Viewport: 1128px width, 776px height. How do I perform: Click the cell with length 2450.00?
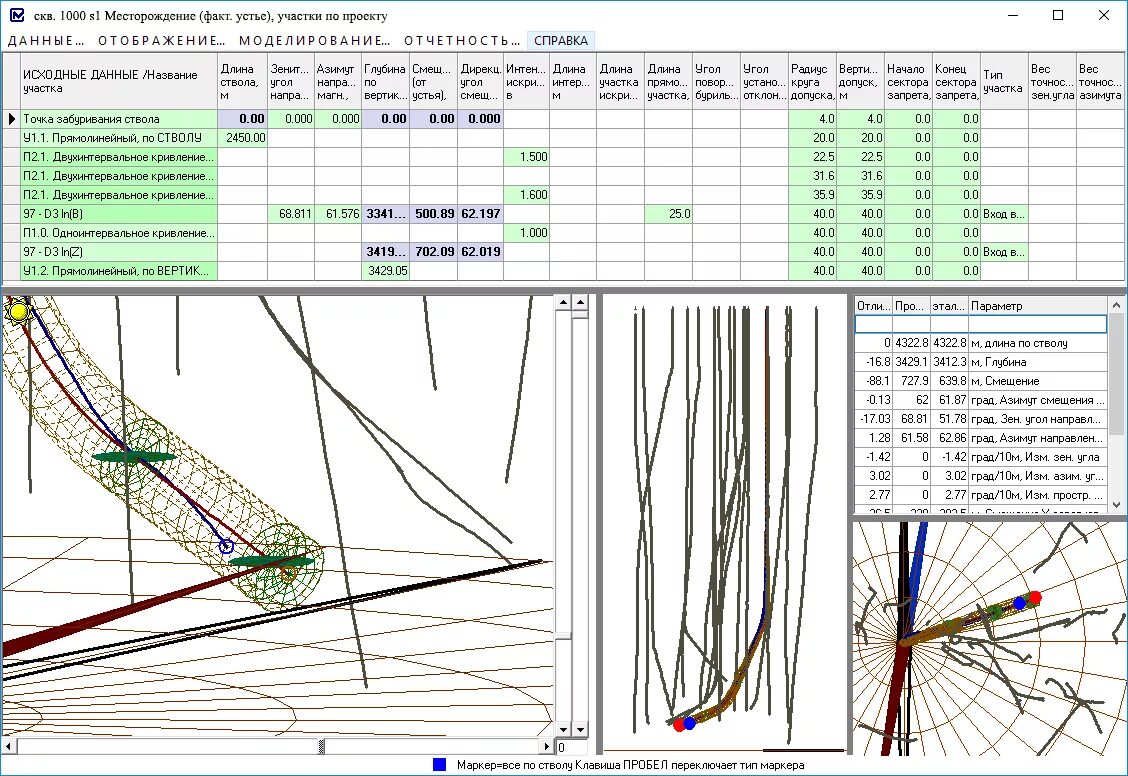[242, 137]
